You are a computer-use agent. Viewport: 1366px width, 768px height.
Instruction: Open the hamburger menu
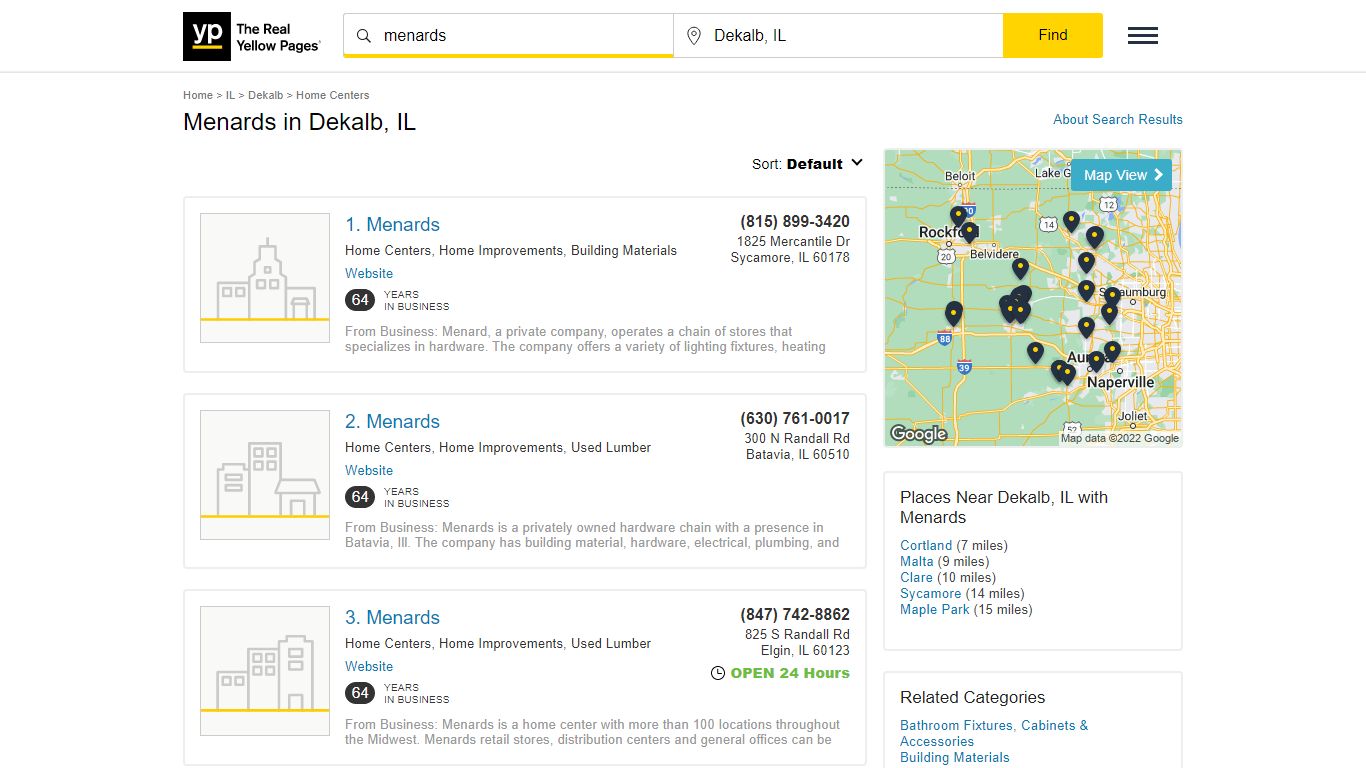pos(1143,36)
